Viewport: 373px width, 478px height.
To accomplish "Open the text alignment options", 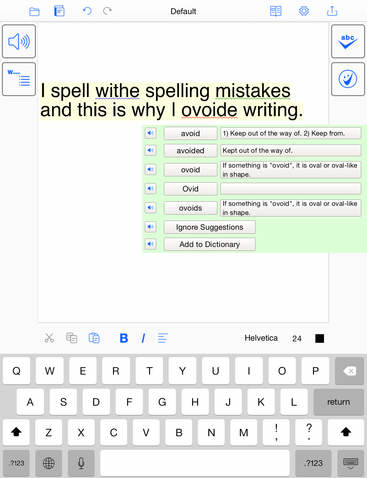I will tap(163, 338).
